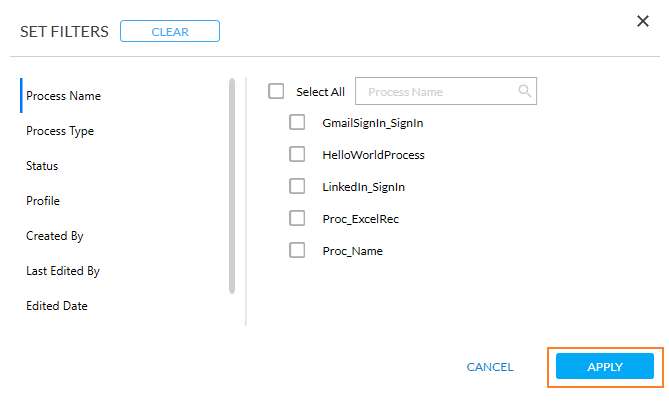The image size is (669, 403).
Task: Check the Proc_ExcelRec checkbox
Action: (x=297, y=218)
